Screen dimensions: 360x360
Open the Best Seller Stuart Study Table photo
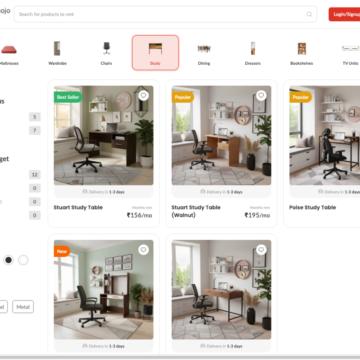pos(104,135)
